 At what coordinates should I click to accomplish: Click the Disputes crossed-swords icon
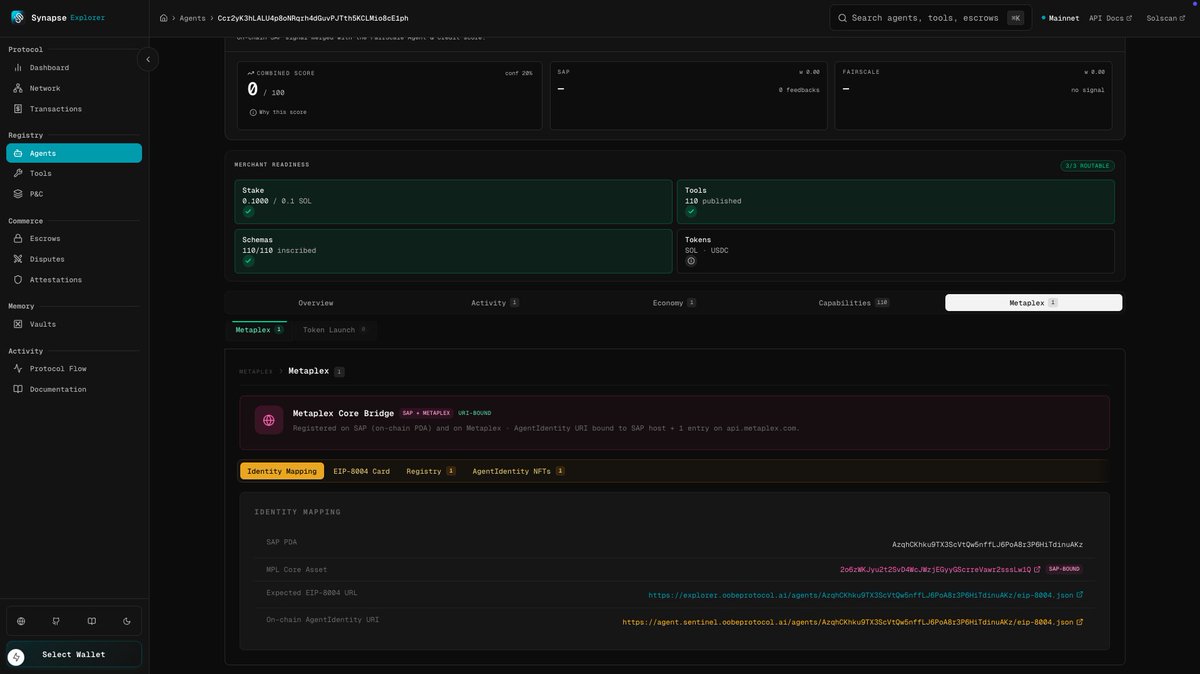[18, 259]
